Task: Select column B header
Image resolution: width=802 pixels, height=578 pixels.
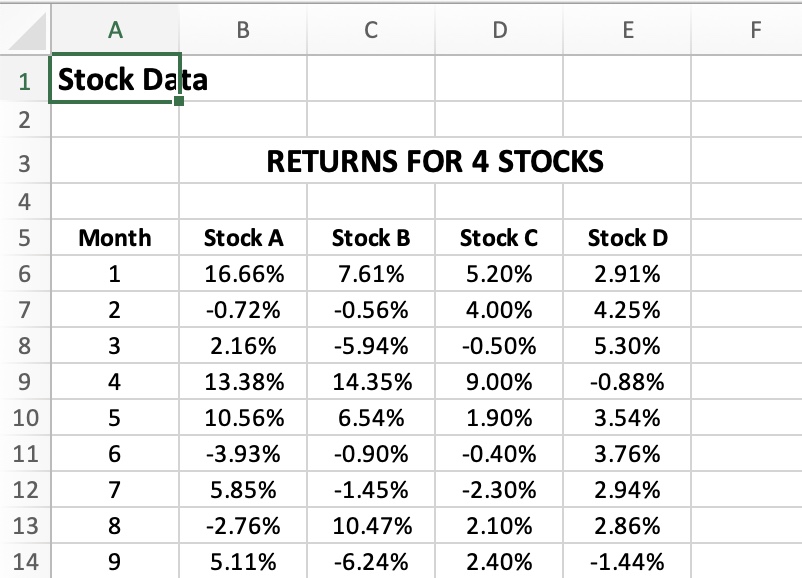Action: pos(242,30)
